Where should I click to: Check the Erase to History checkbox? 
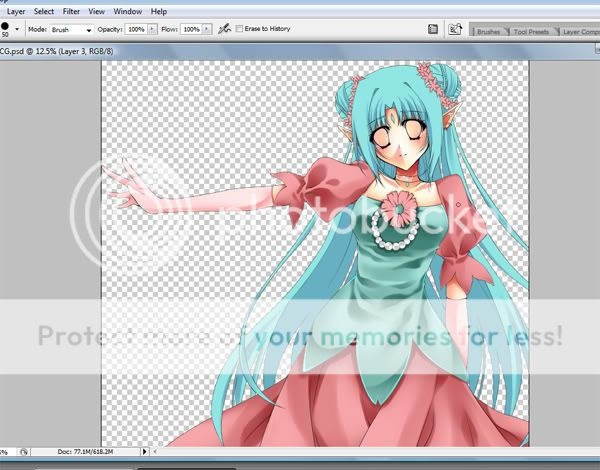coord(240,29)
